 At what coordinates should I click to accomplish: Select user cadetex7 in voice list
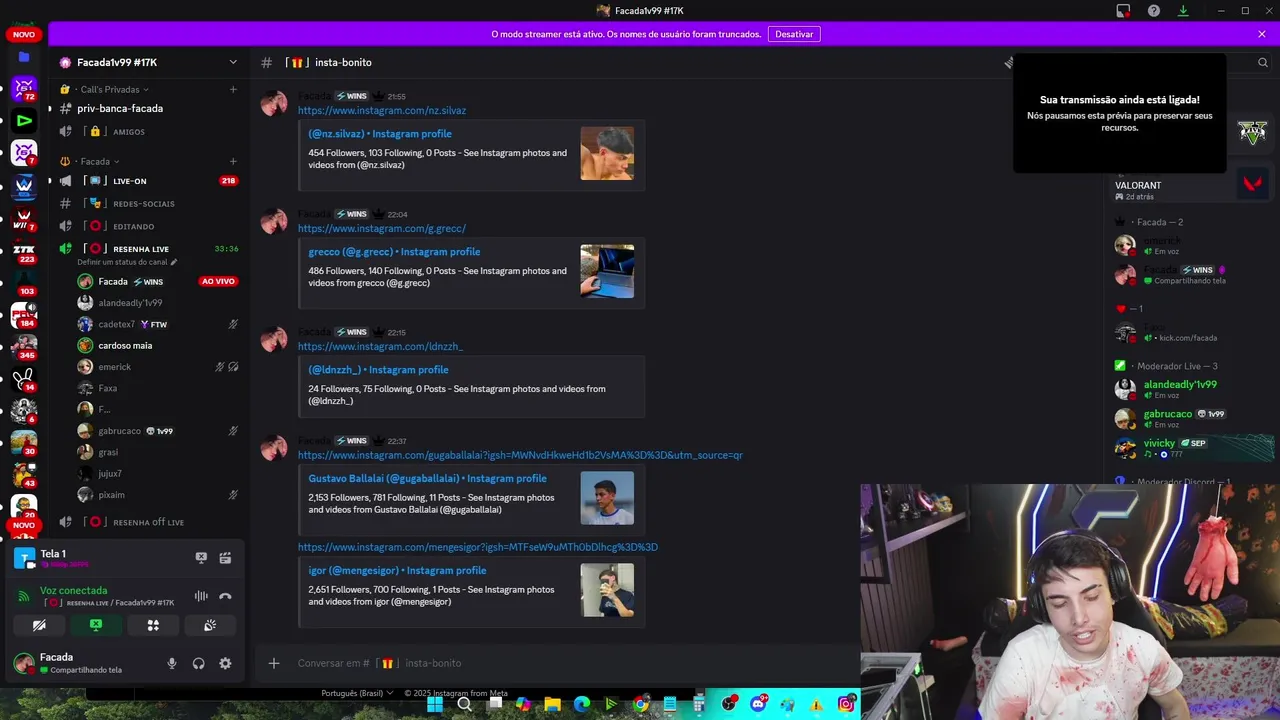[x=116, y=324]
